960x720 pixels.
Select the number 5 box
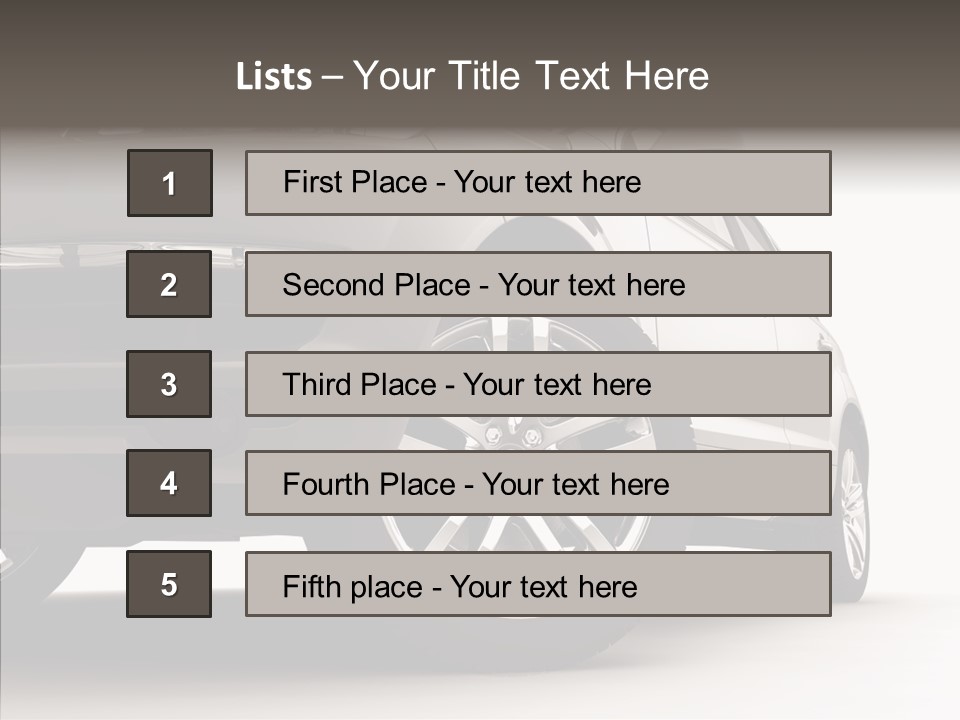coord(169,583)
